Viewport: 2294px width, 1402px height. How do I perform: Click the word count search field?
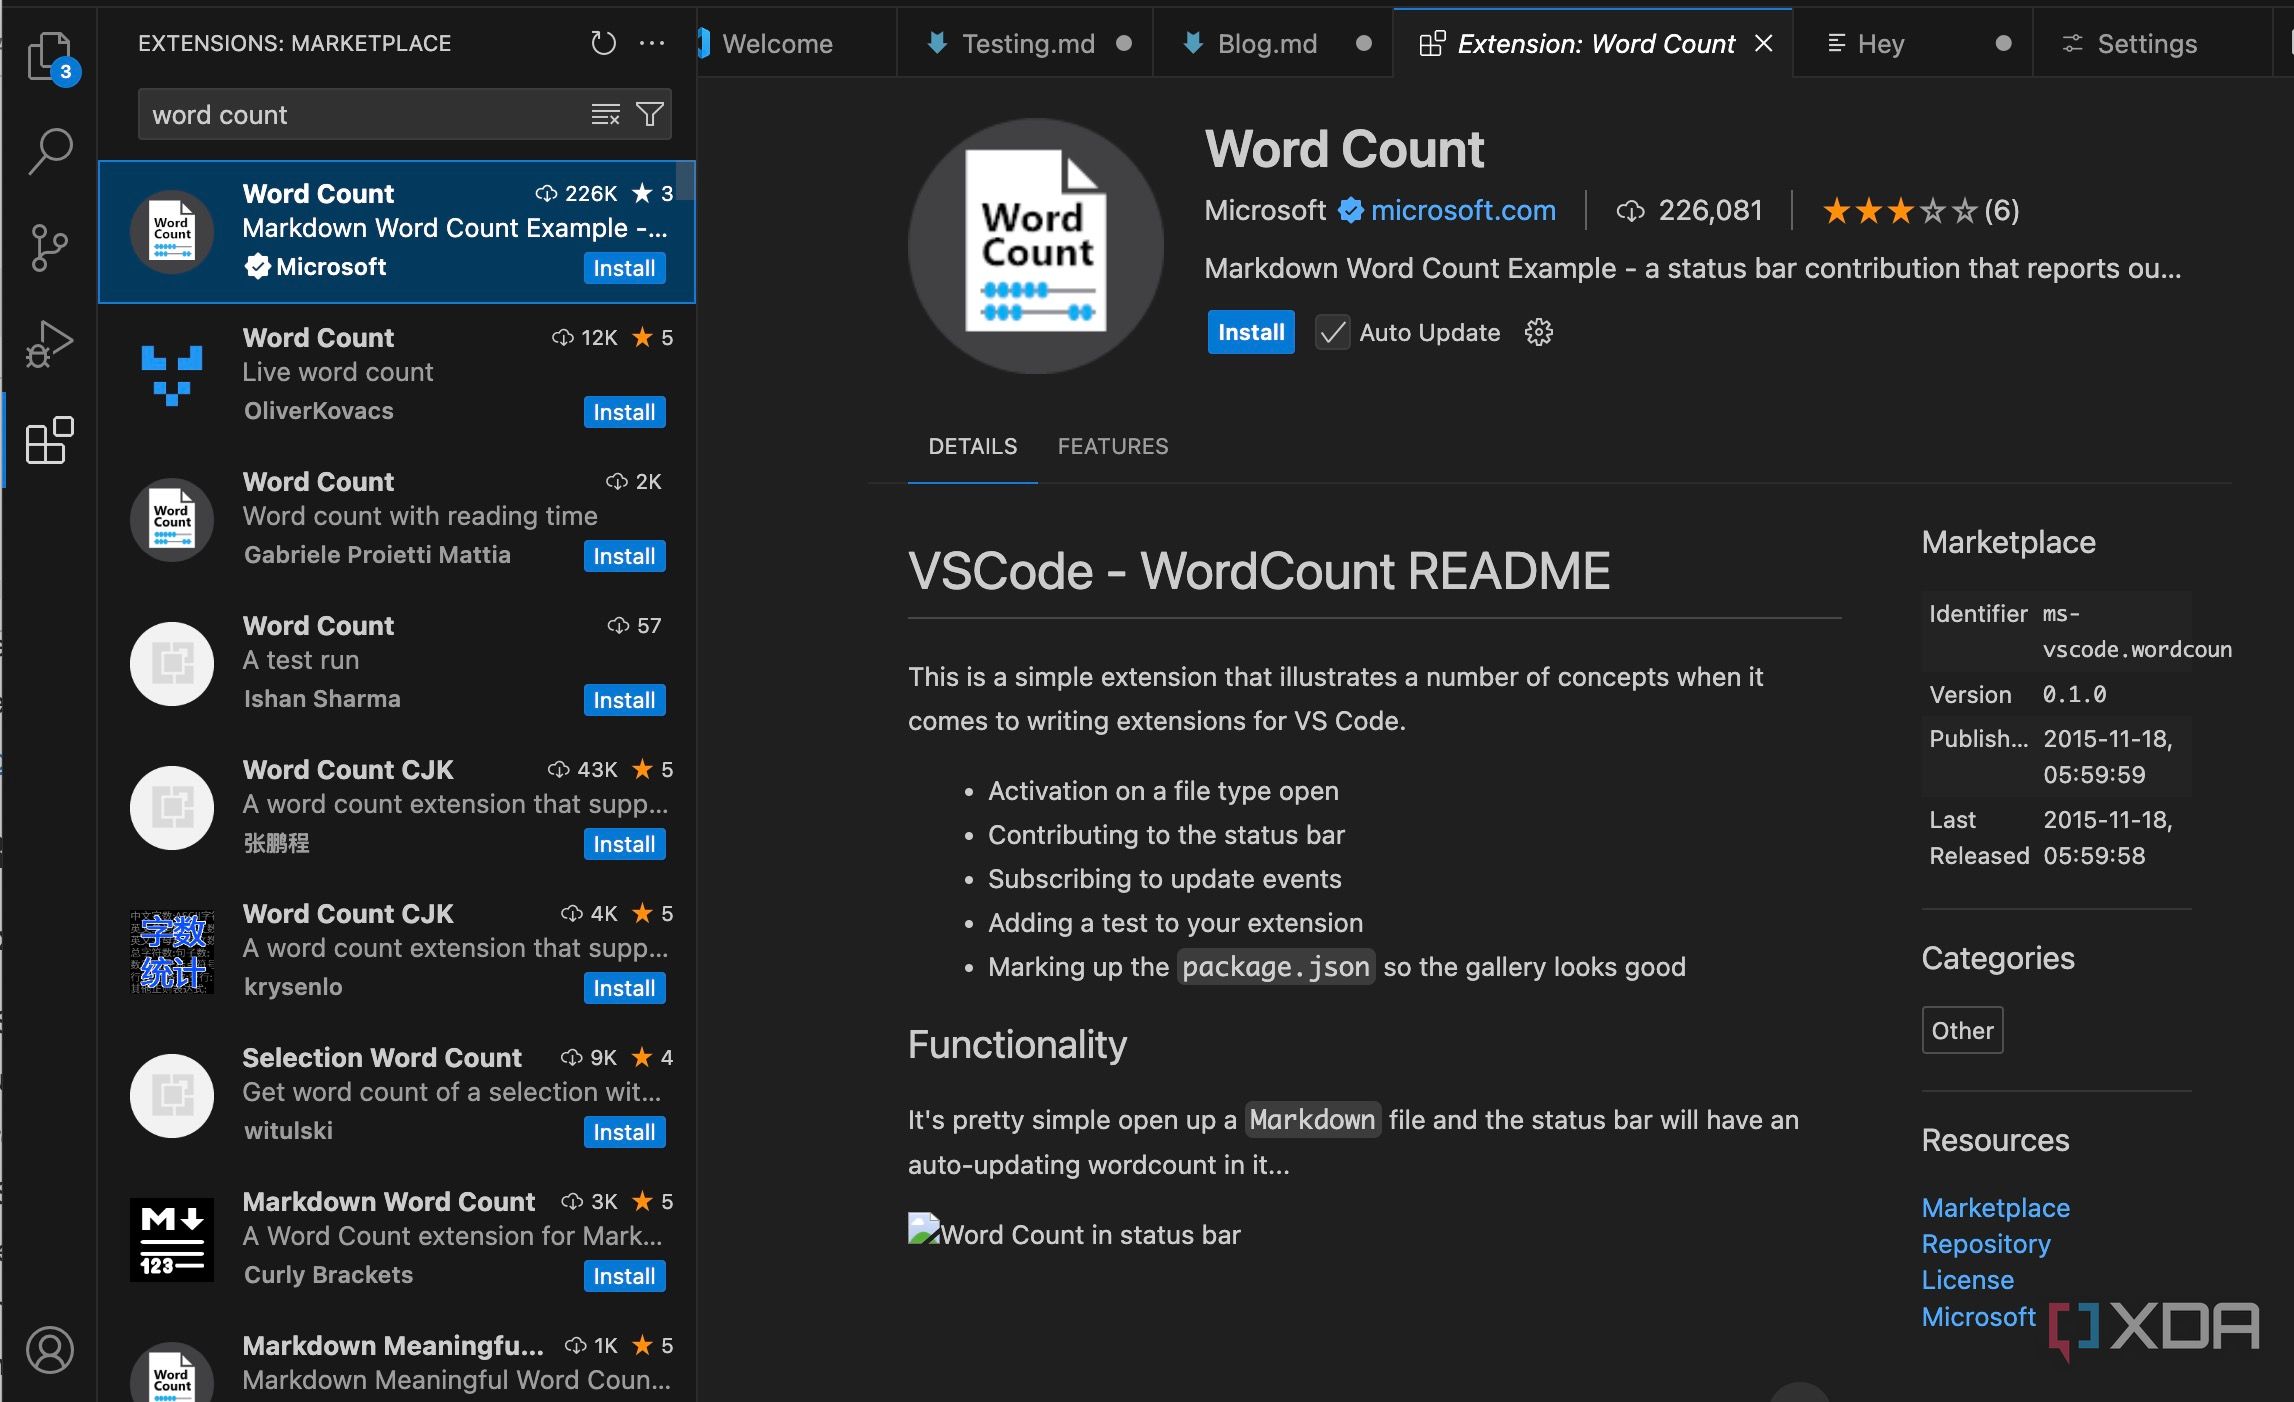click(360, 115)
